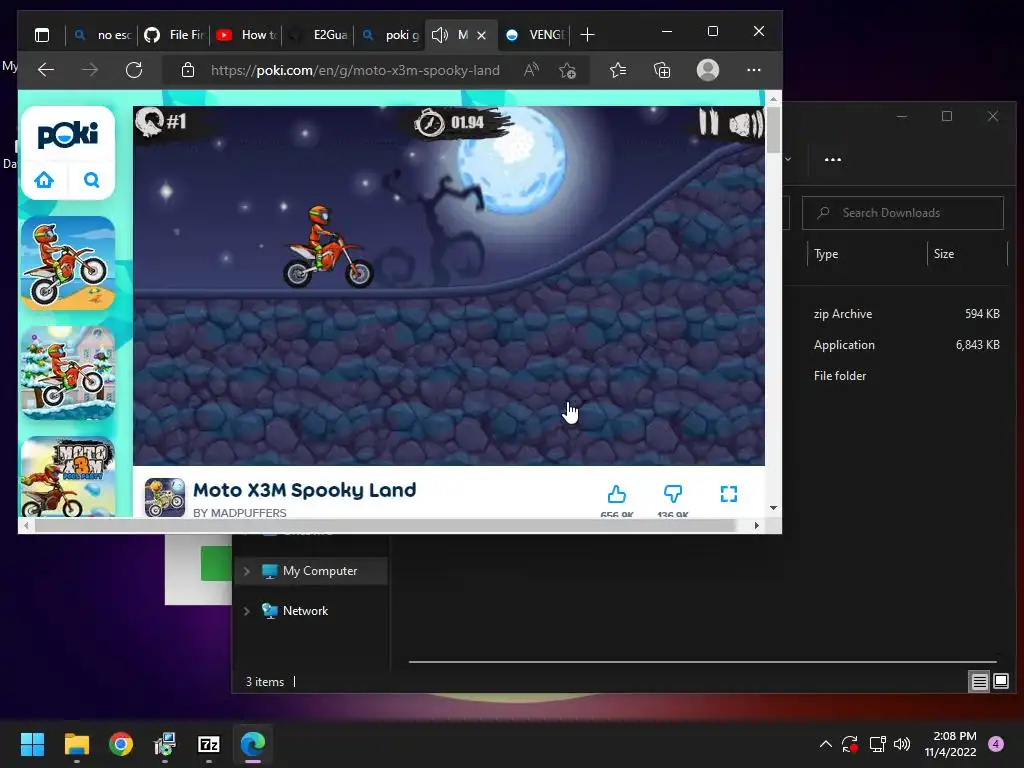Sort Explorer files by Type column
1024x768 pixels.
tap(826, 254)
